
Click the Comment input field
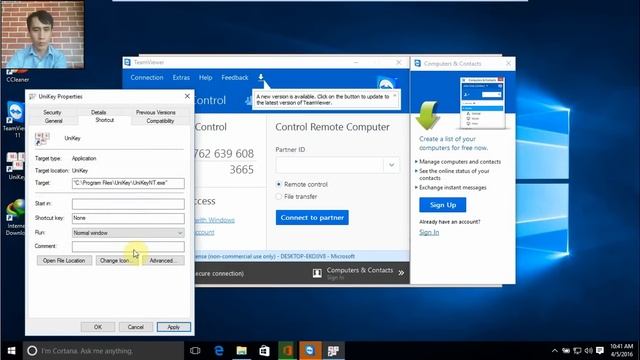point(128,246)
